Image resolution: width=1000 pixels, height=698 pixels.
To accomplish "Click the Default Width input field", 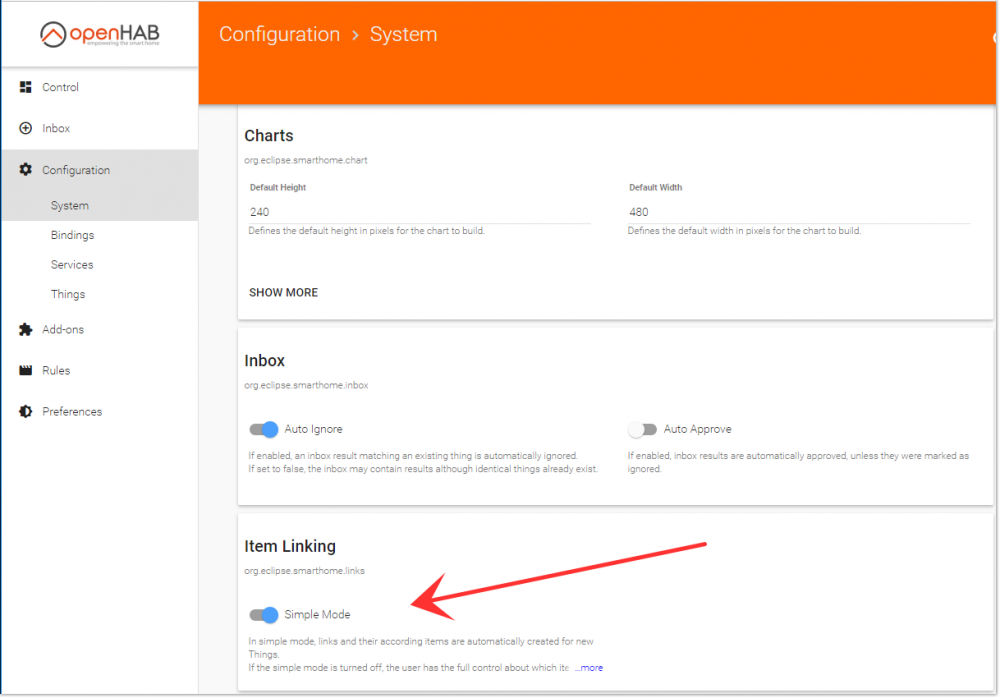I will (x=799, y=212).
